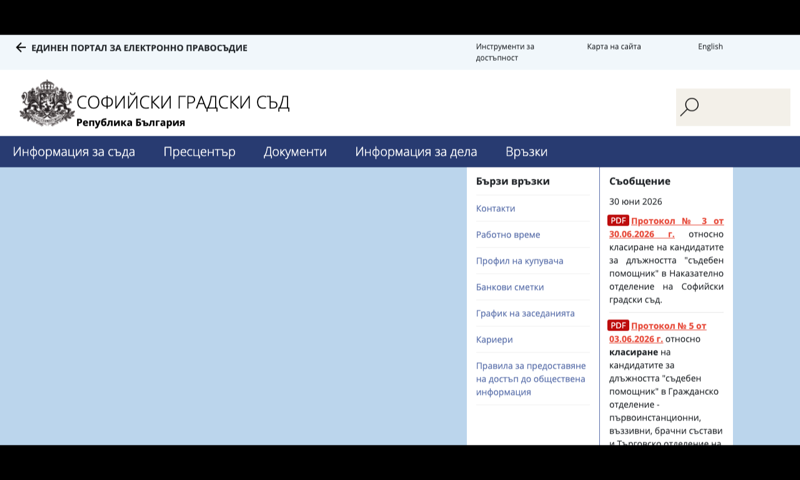Open the Информация за дела menu
The image size is (800, 480).
(416, 151)
